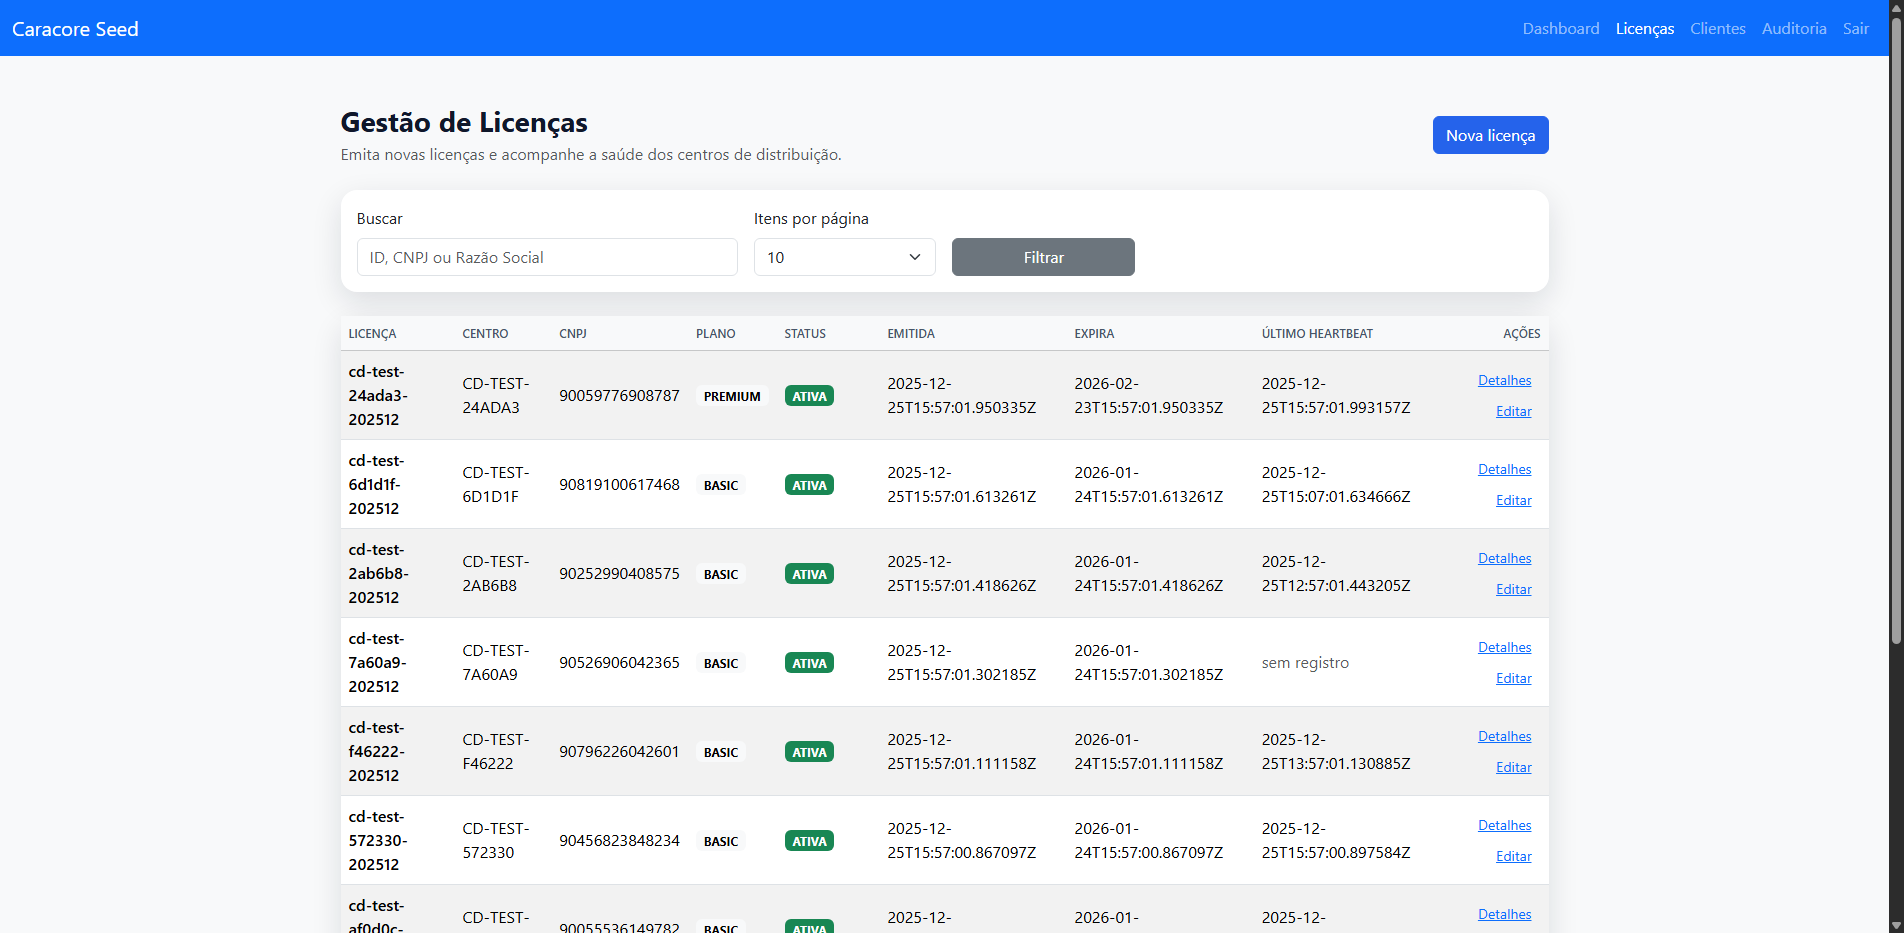The height and width of the screenshot is (933, 1904).
Task: Click the LICENÇA column header
Action: pyautogui.click(x=372, y=333)
